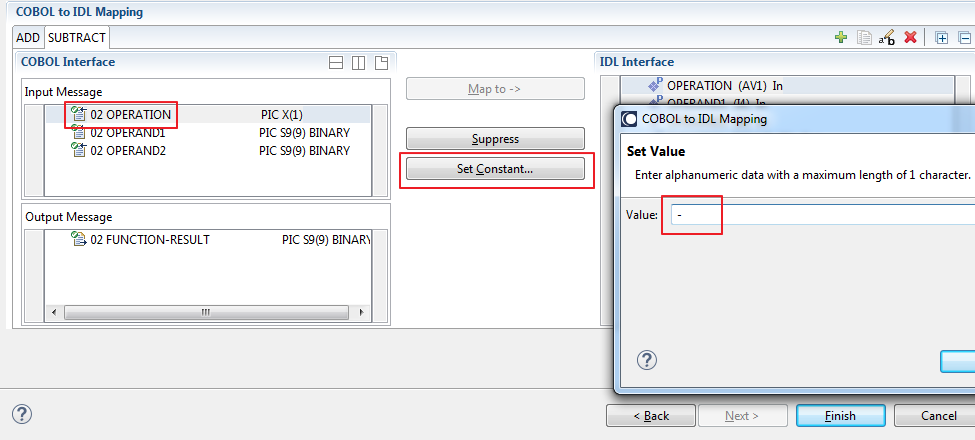Click Output Message scrollbar left arrow
Image resolution: width=975 pixels, height=440 pixels.
click(x=54, y=312)
